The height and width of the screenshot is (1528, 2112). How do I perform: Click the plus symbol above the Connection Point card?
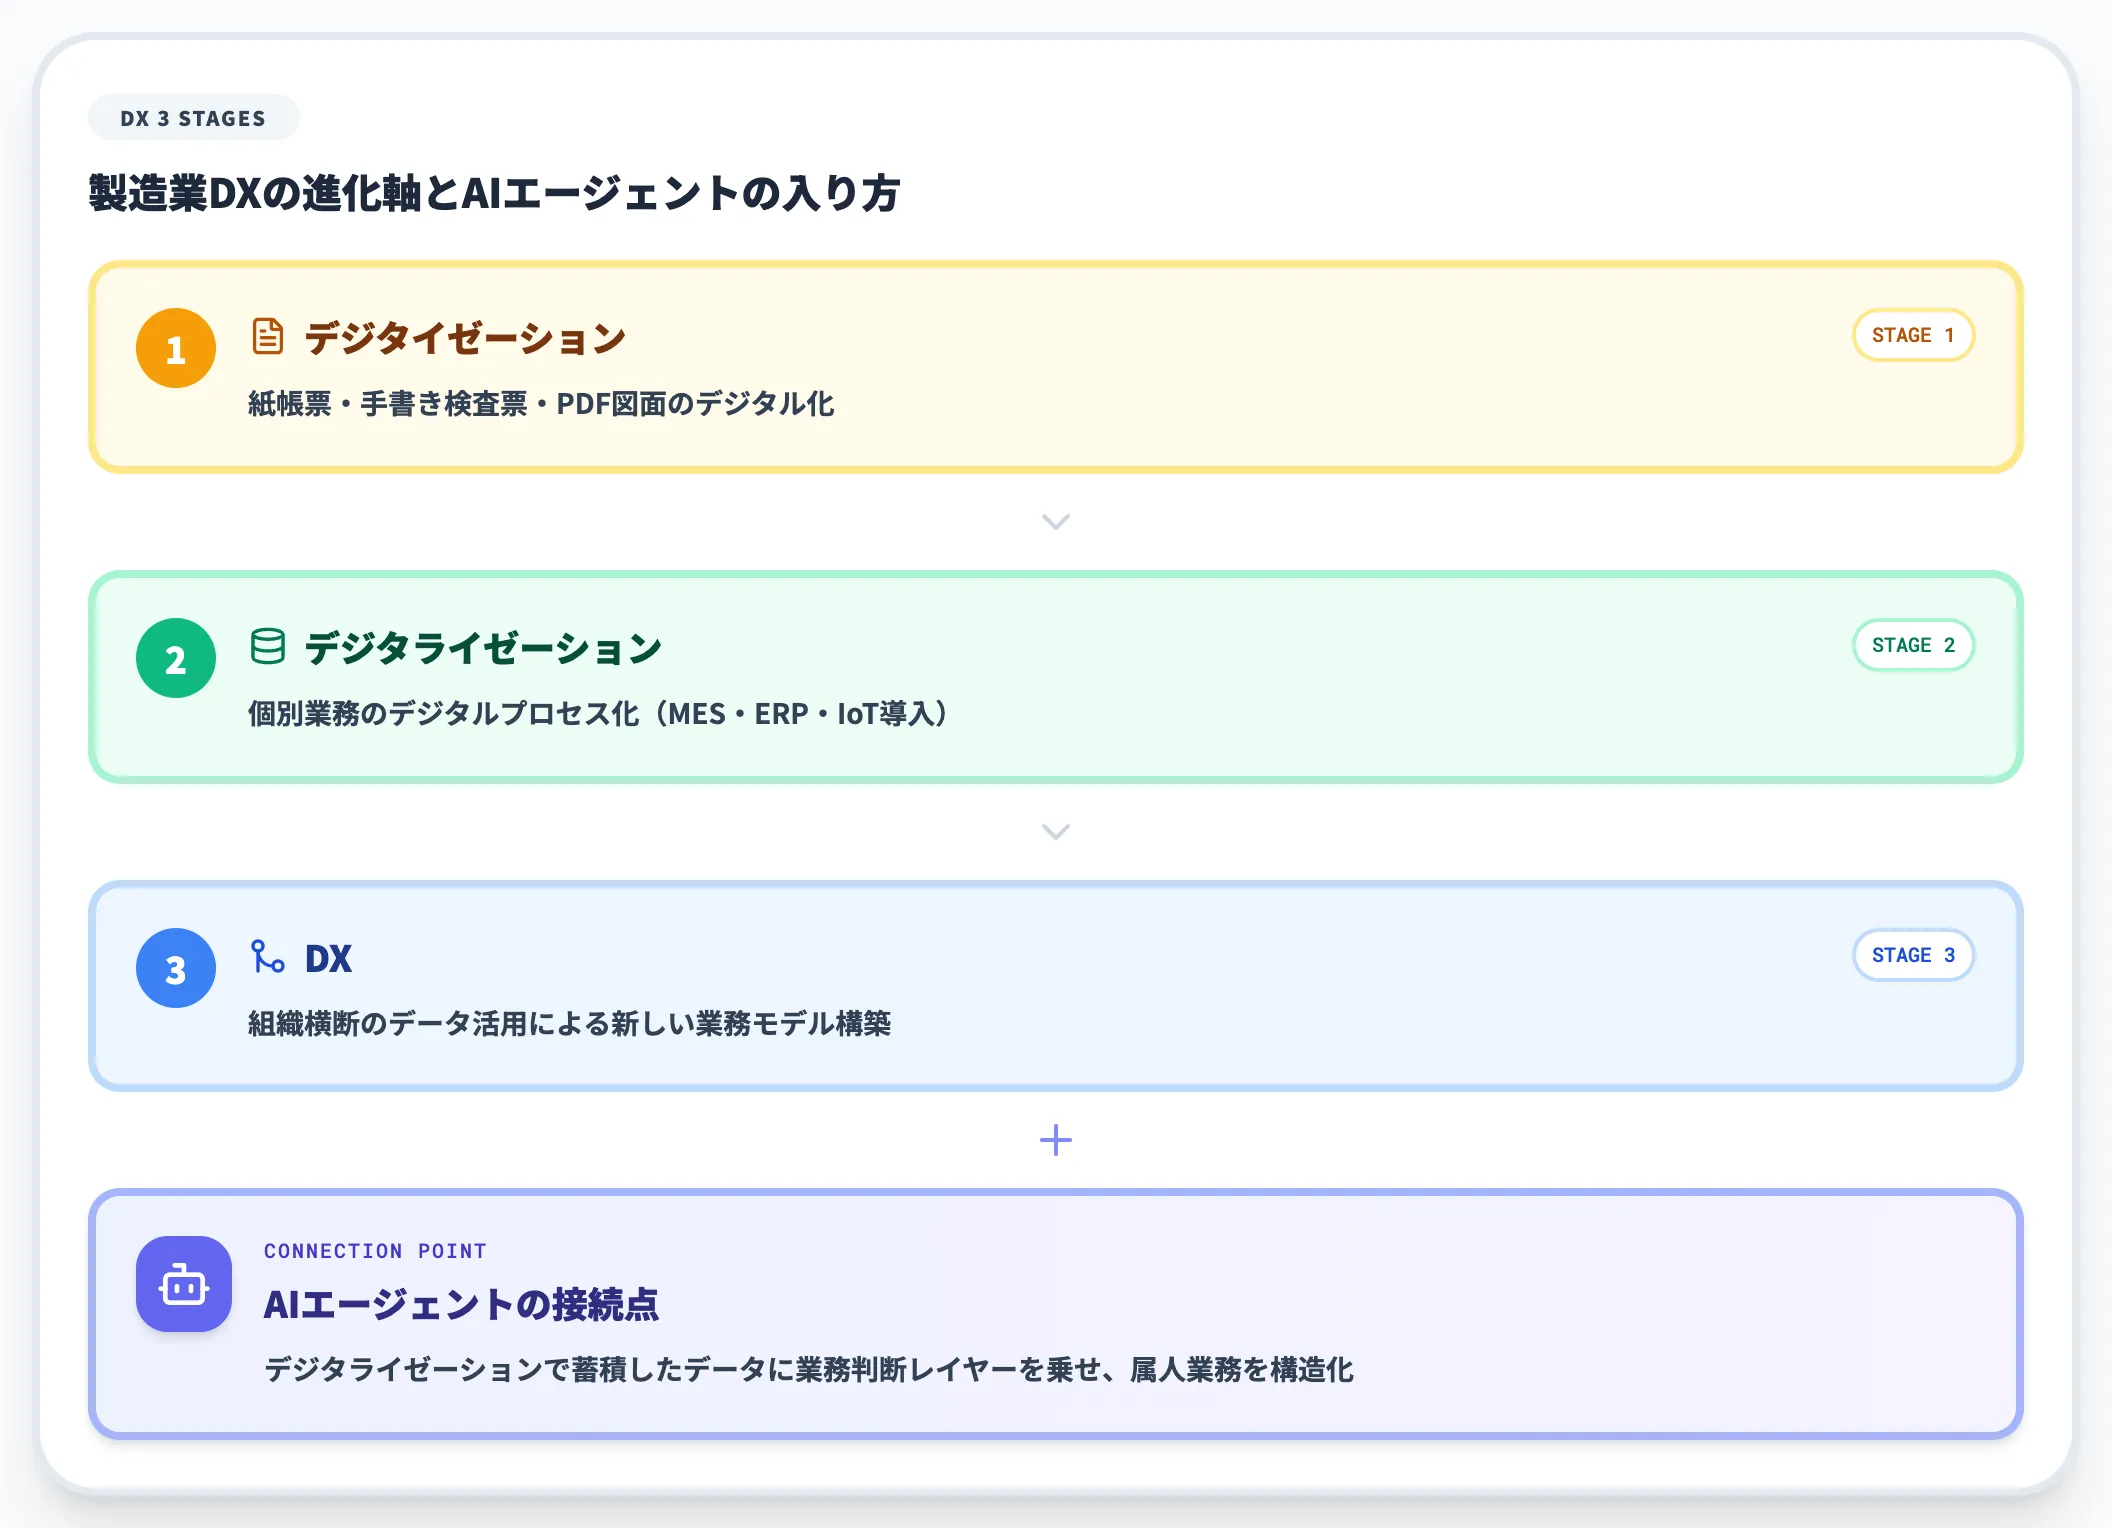(1055, 1140)
